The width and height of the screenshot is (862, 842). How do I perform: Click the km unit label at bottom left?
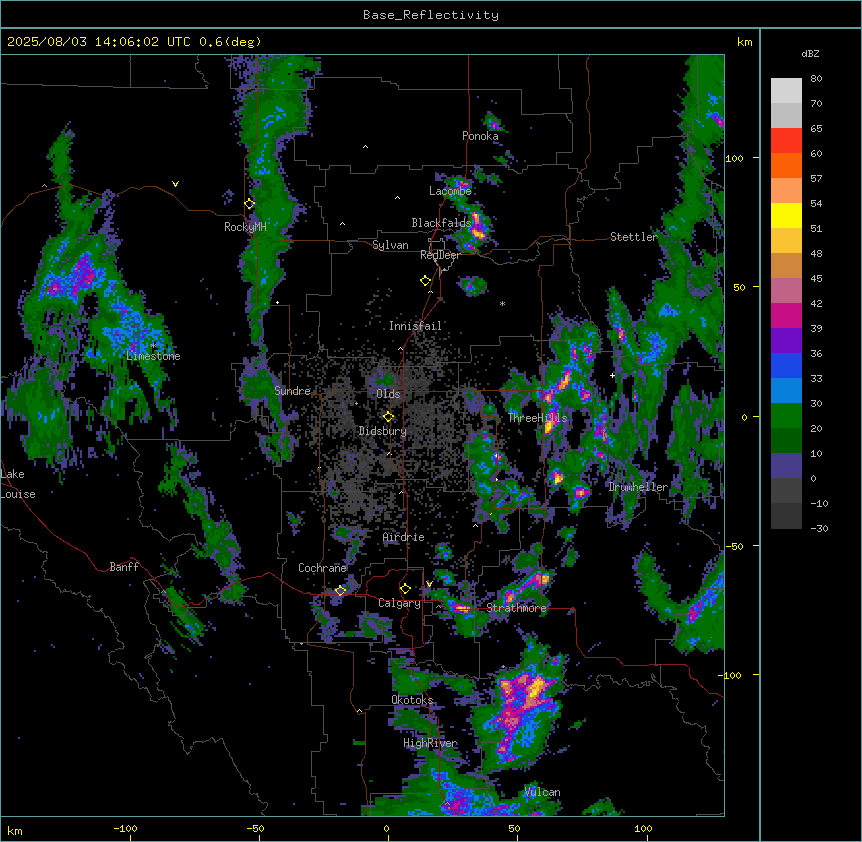15,830
